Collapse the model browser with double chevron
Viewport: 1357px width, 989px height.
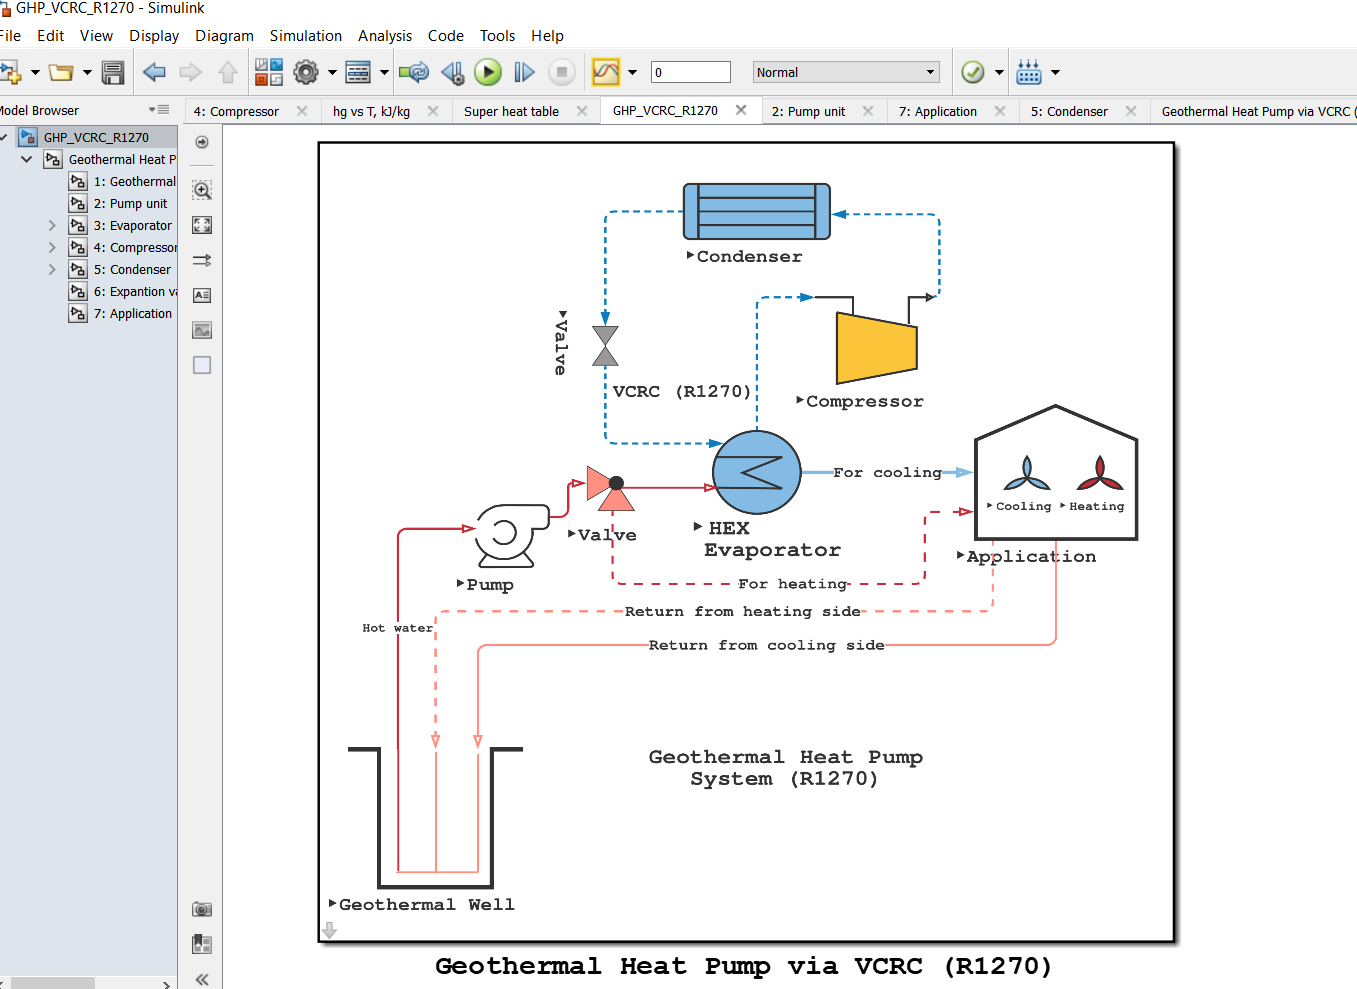tap(202, 979)
